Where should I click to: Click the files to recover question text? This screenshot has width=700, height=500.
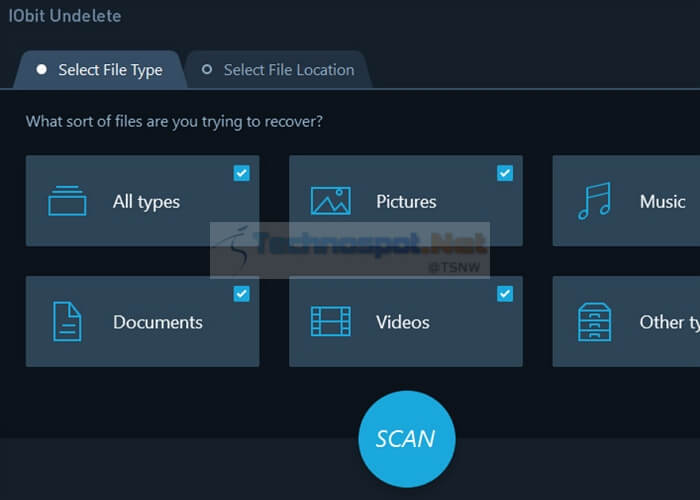[x=174, y=121]
